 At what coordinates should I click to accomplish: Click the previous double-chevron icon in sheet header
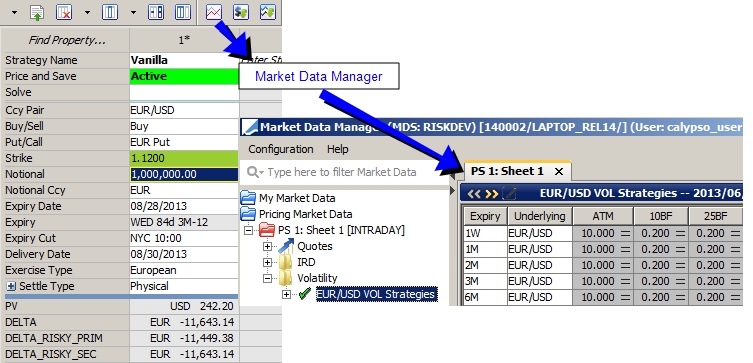click(474, 194)
